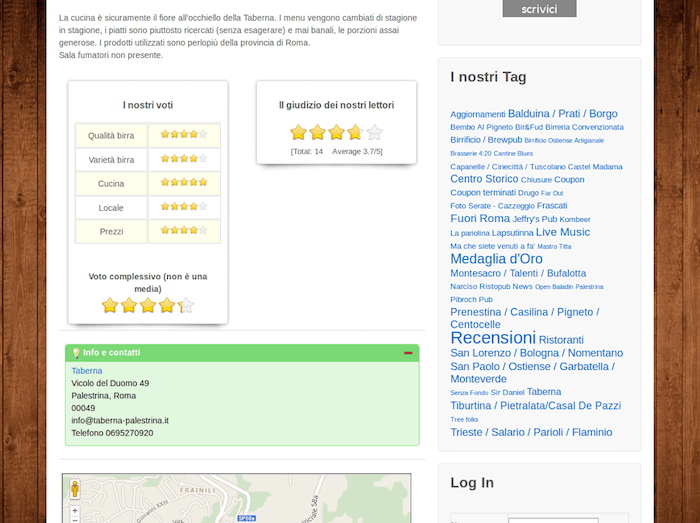Open the Centro Storico tag

click(484, 179)
